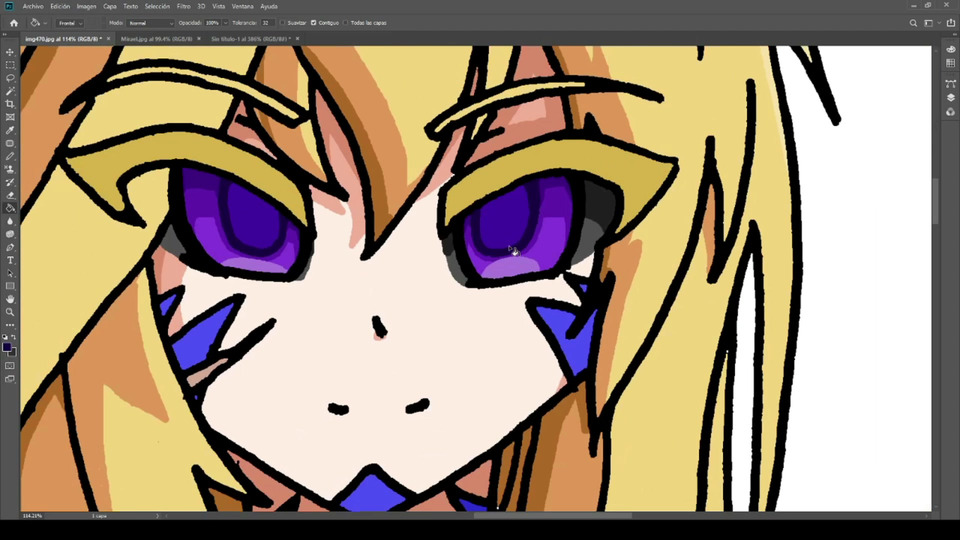This screenshot has width=960, height=540.
Task: Change the screen mode
Action: click(x=10, y=379)
